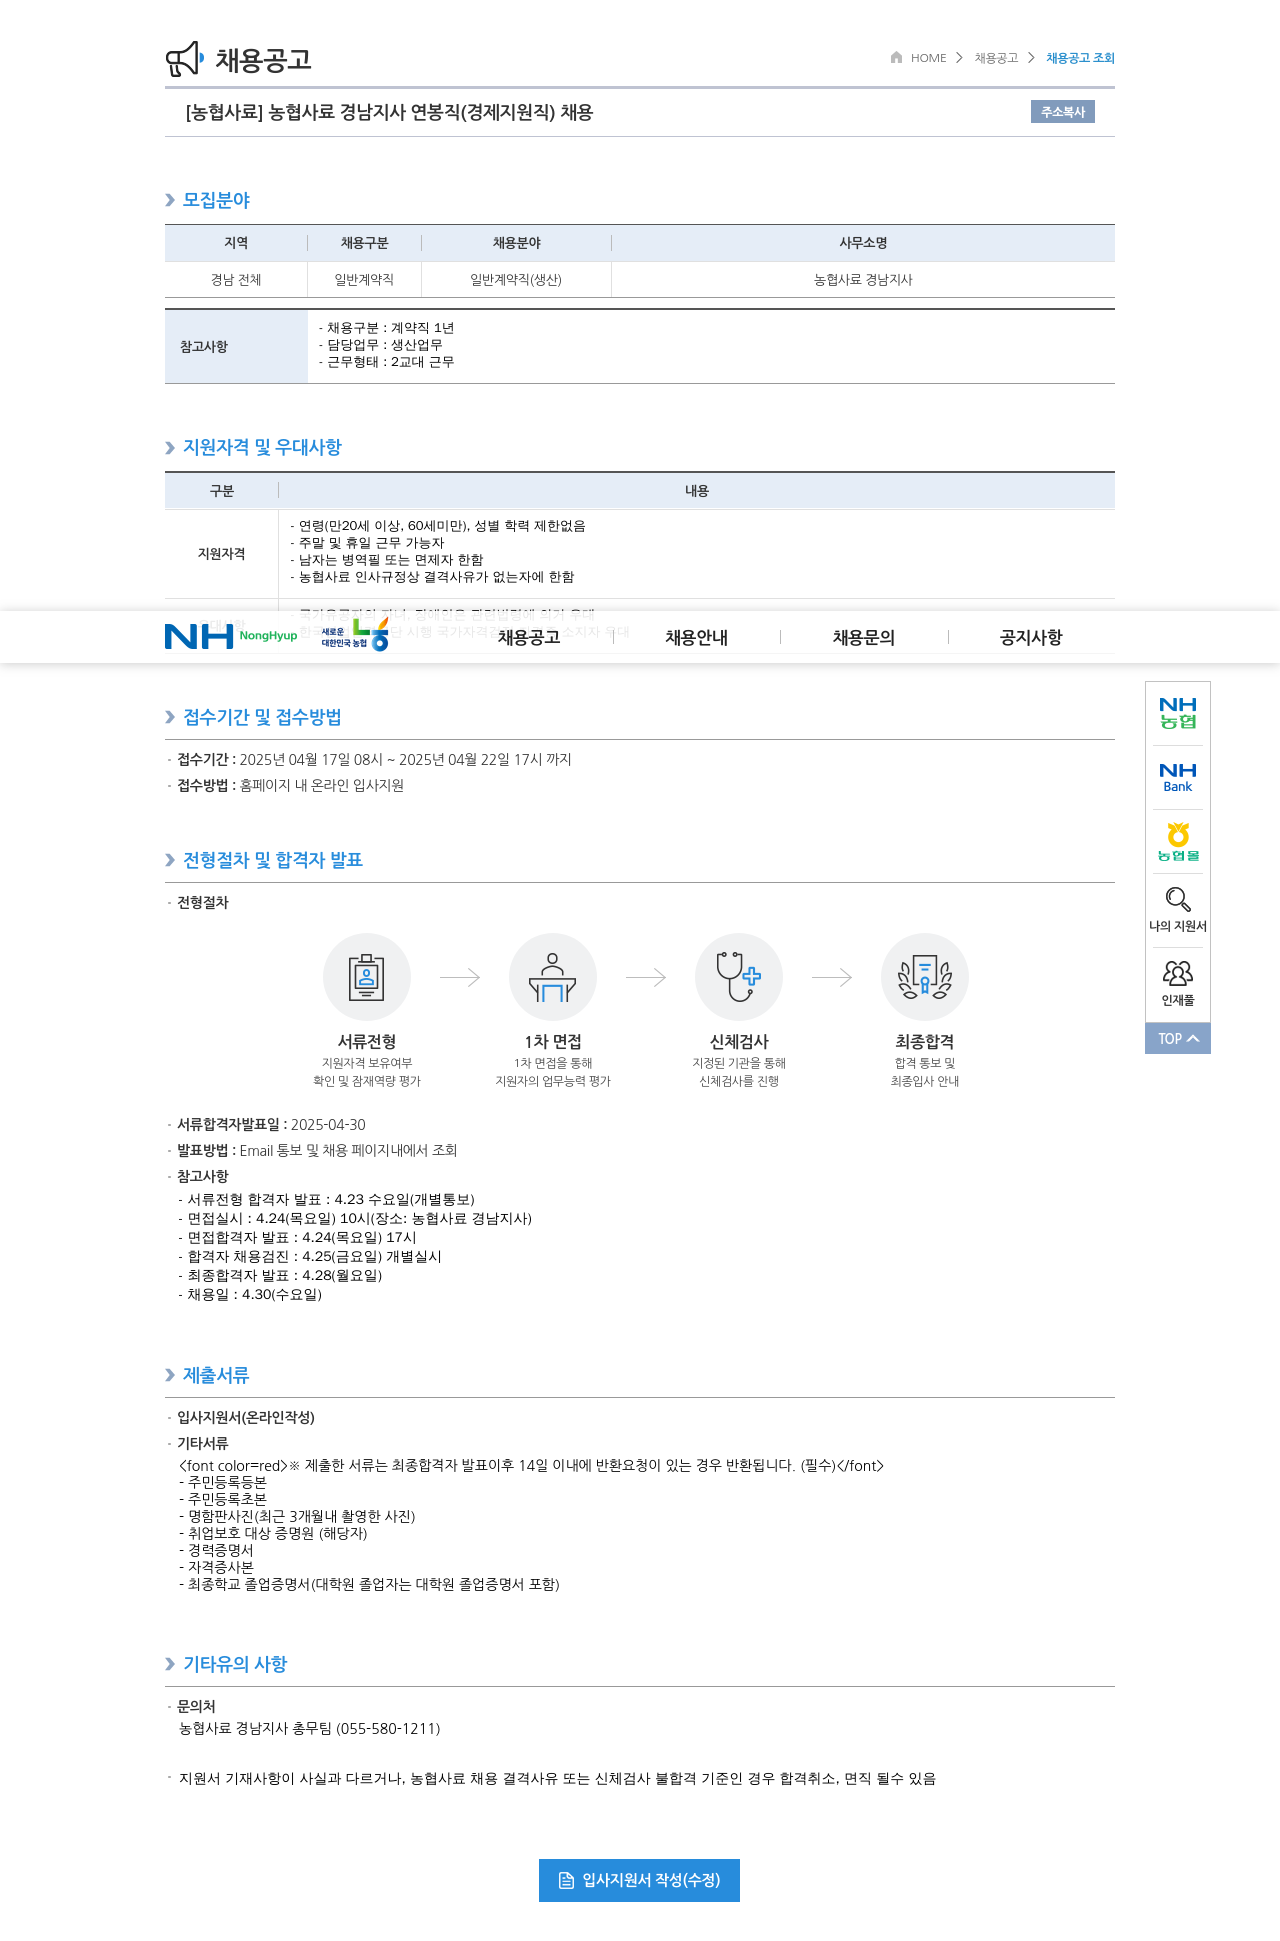
Task: Click the contact 총무팀 (055-580-1211) line
Action: coord(309,1729)
